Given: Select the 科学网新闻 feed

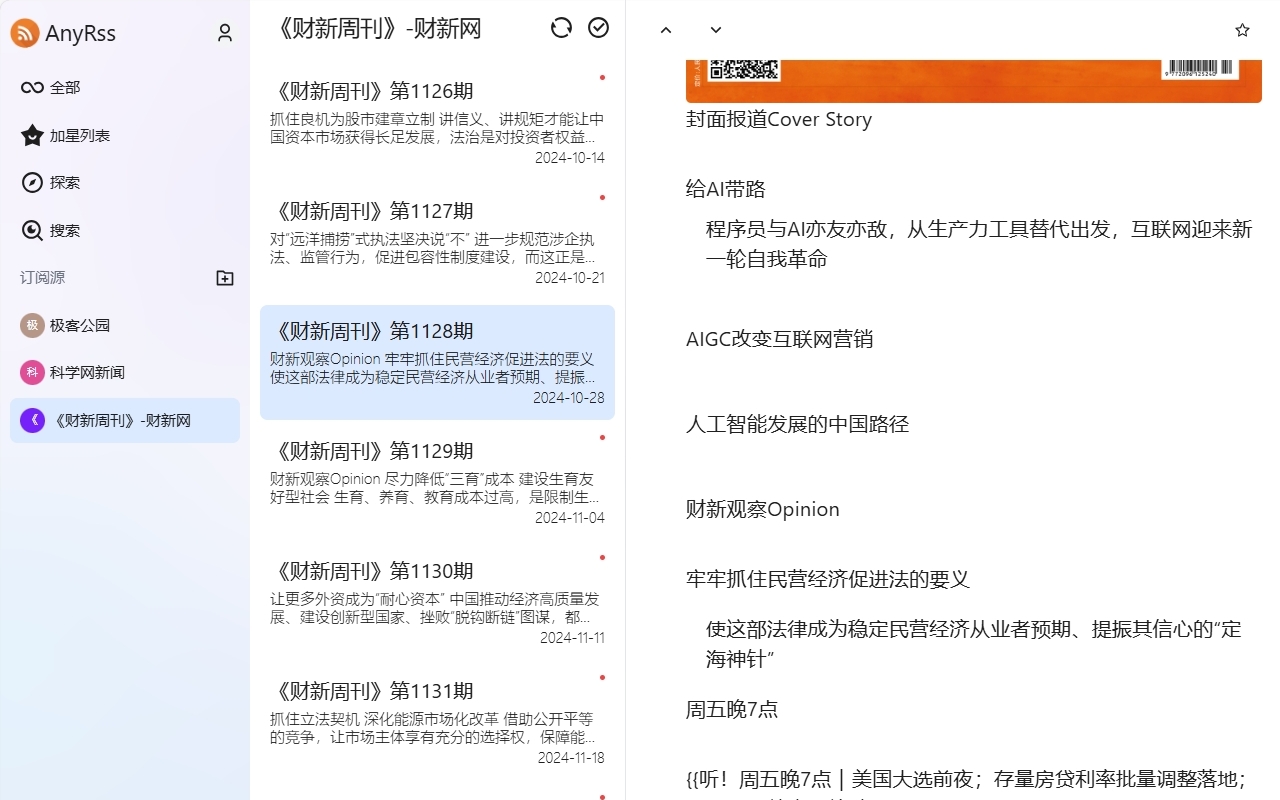Looking at the screenshot, I should 125,373.
